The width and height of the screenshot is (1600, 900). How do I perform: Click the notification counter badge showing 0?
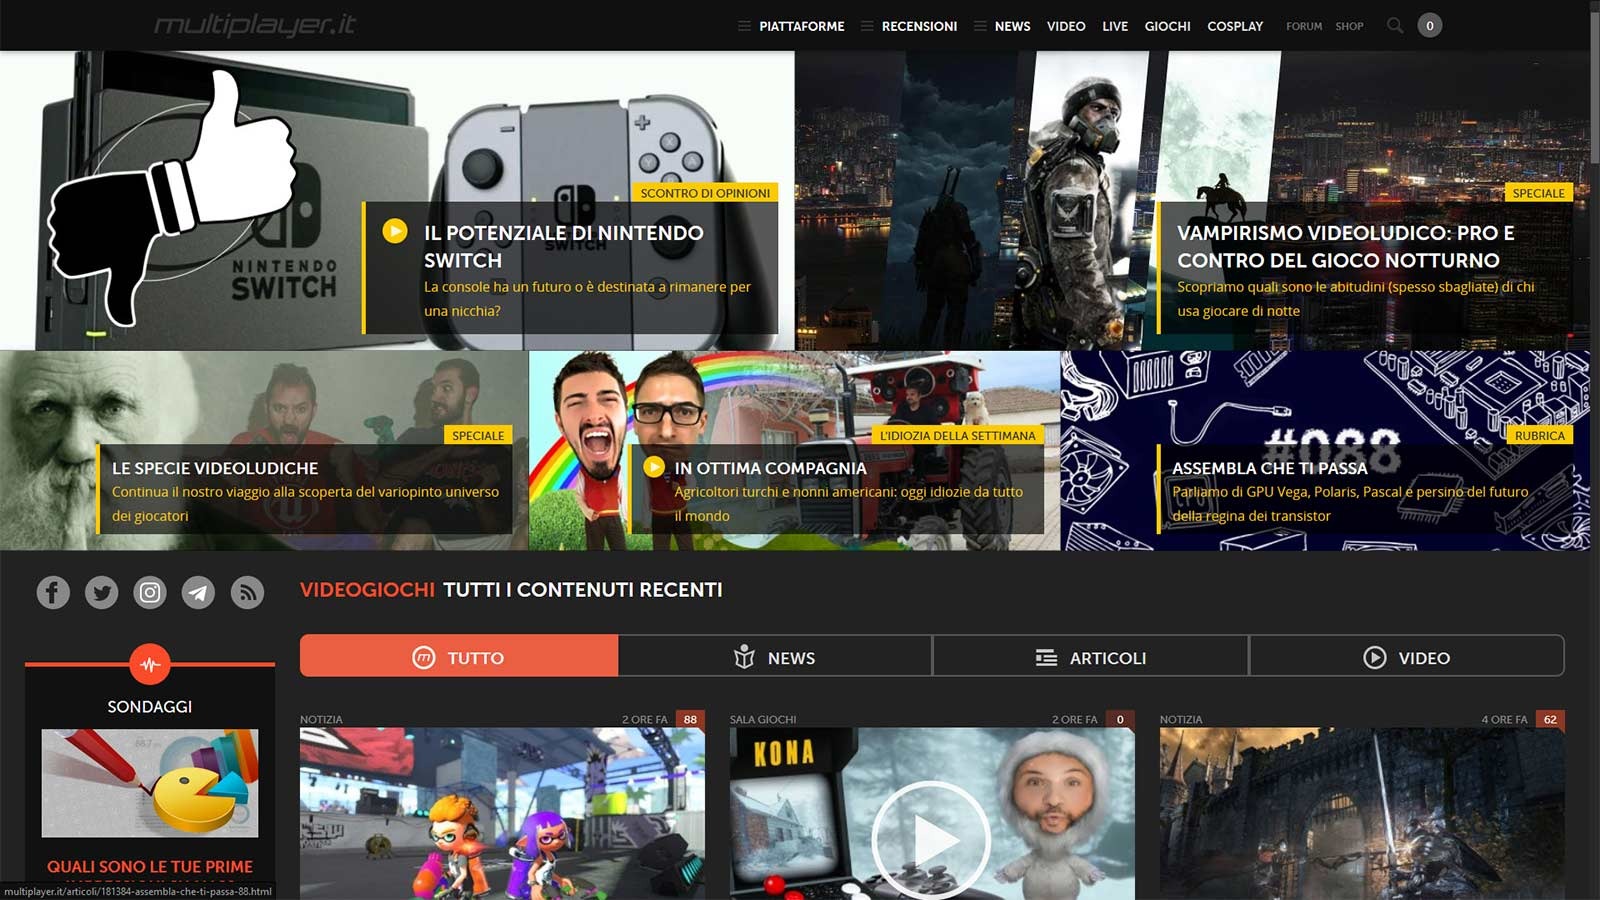pyautogui.click(x=1430, y=25)
